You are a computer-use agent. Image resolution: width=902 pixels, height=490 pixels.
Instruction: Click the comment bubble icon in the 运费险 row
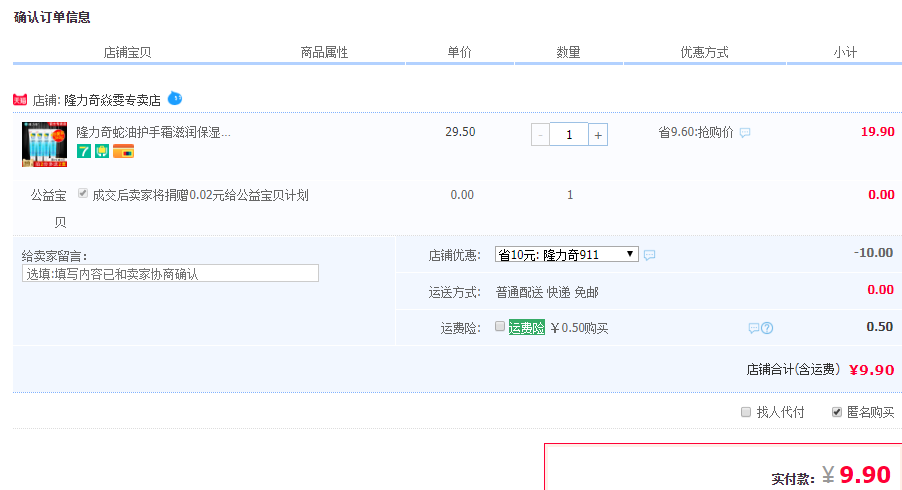(754, 328)
